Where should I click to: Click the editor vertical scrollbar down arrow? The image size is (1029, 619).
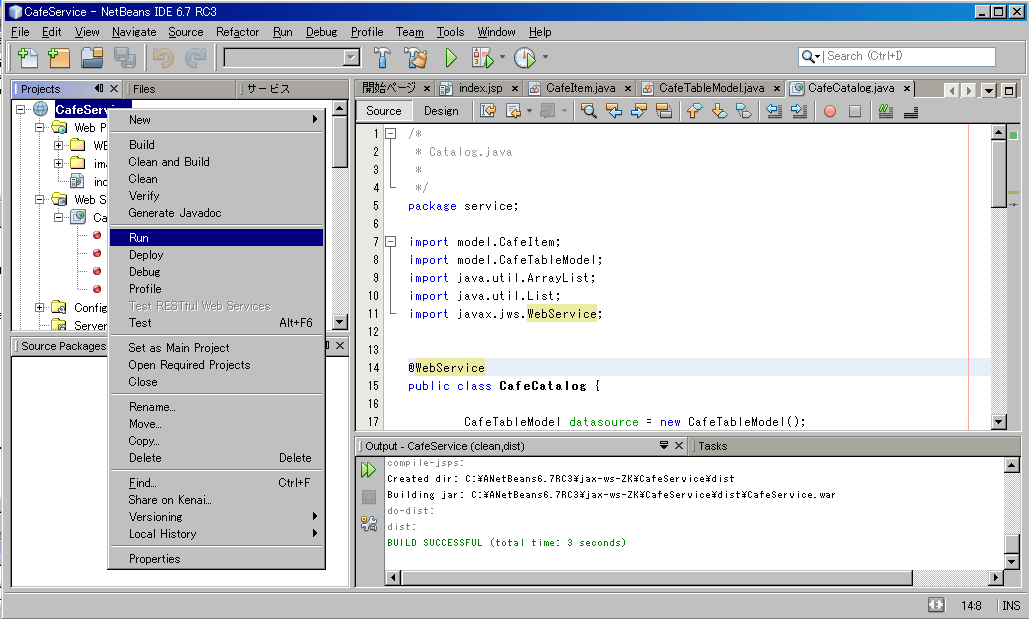click(998, 422)
